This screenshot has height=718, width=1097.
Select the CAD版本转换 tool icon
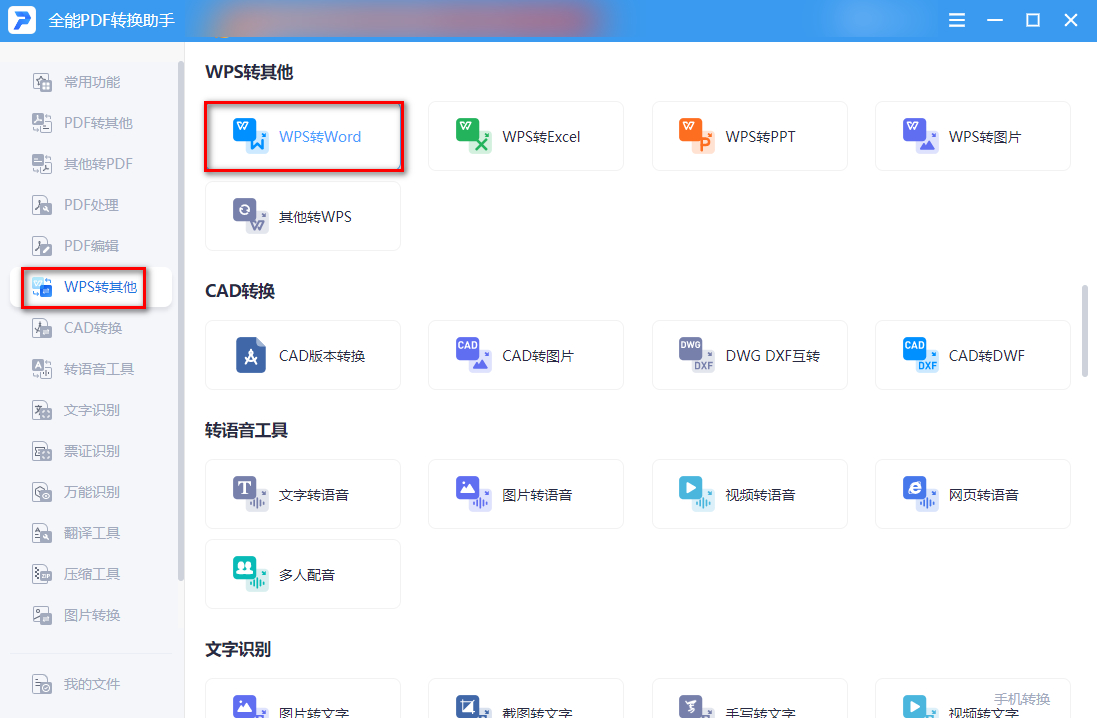coord(303,355)
